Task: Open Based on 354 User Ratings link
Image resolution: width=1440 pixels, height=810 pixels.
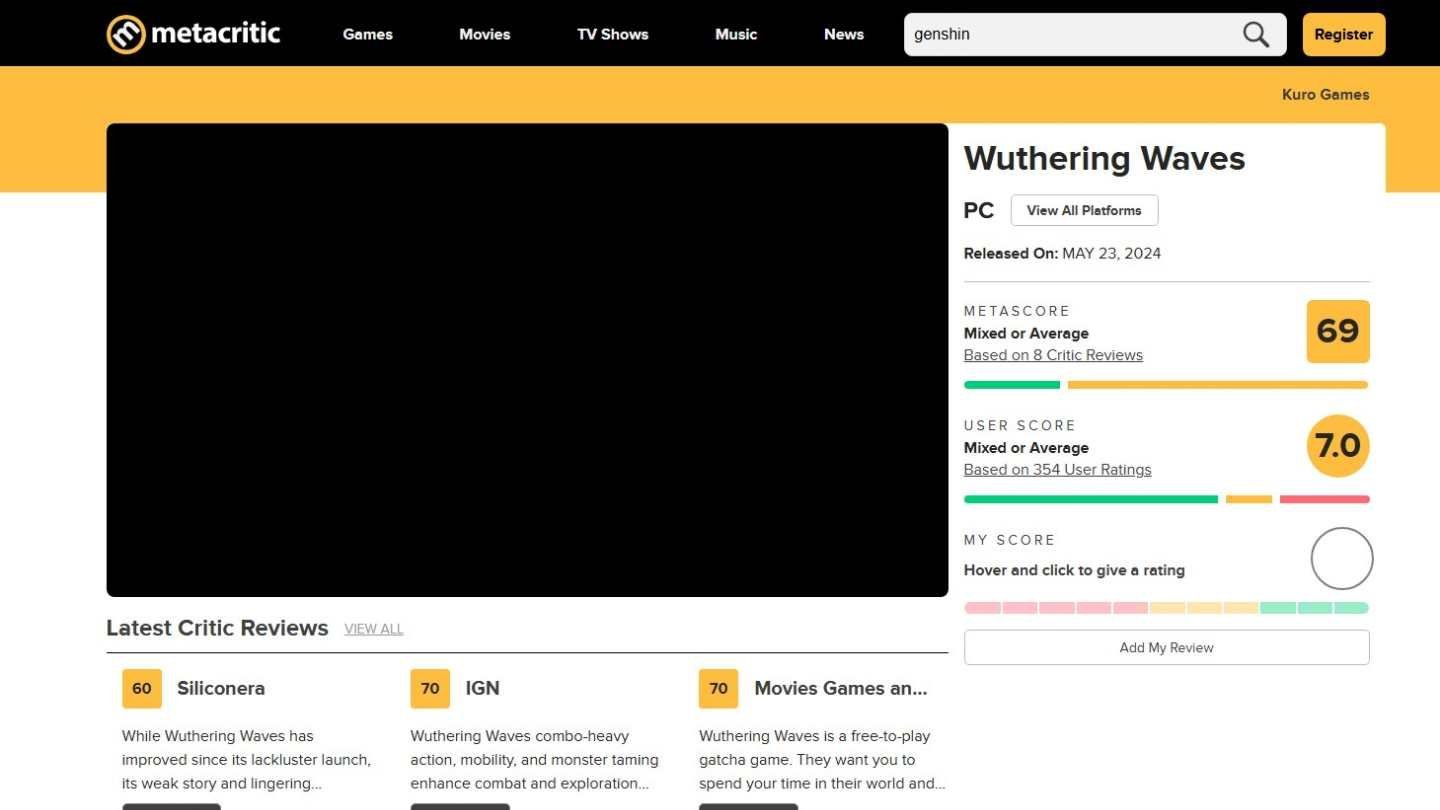Action: pos(1057,470)
